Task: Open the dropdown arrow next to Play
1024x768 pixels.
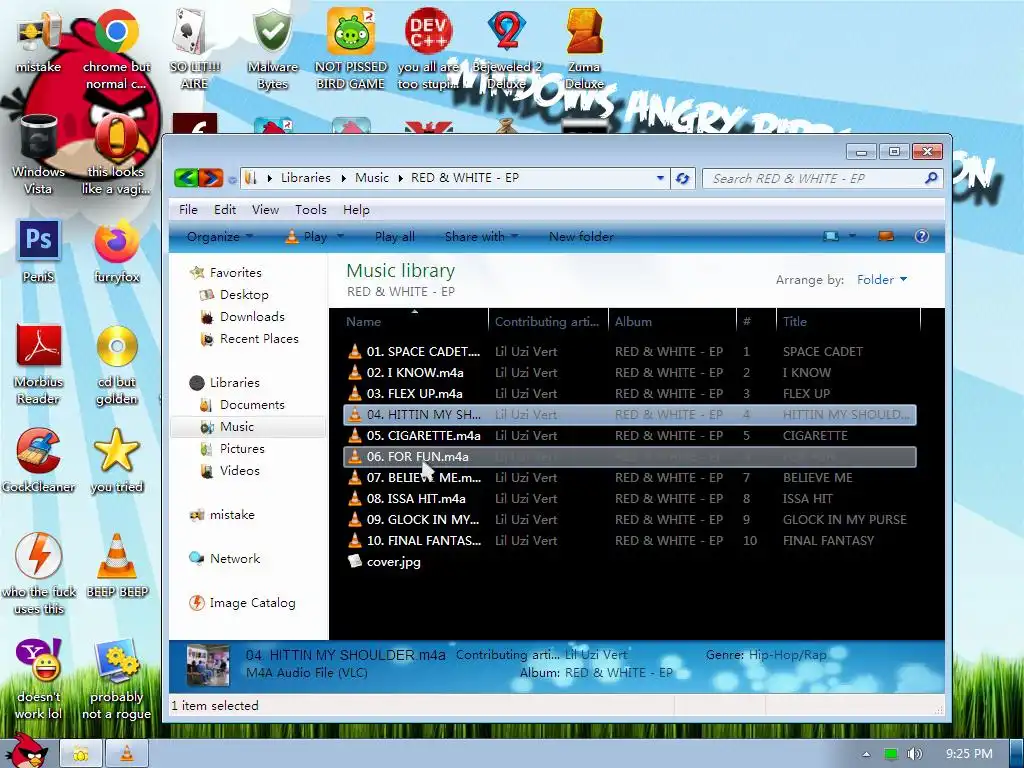Action: point(340,236)
